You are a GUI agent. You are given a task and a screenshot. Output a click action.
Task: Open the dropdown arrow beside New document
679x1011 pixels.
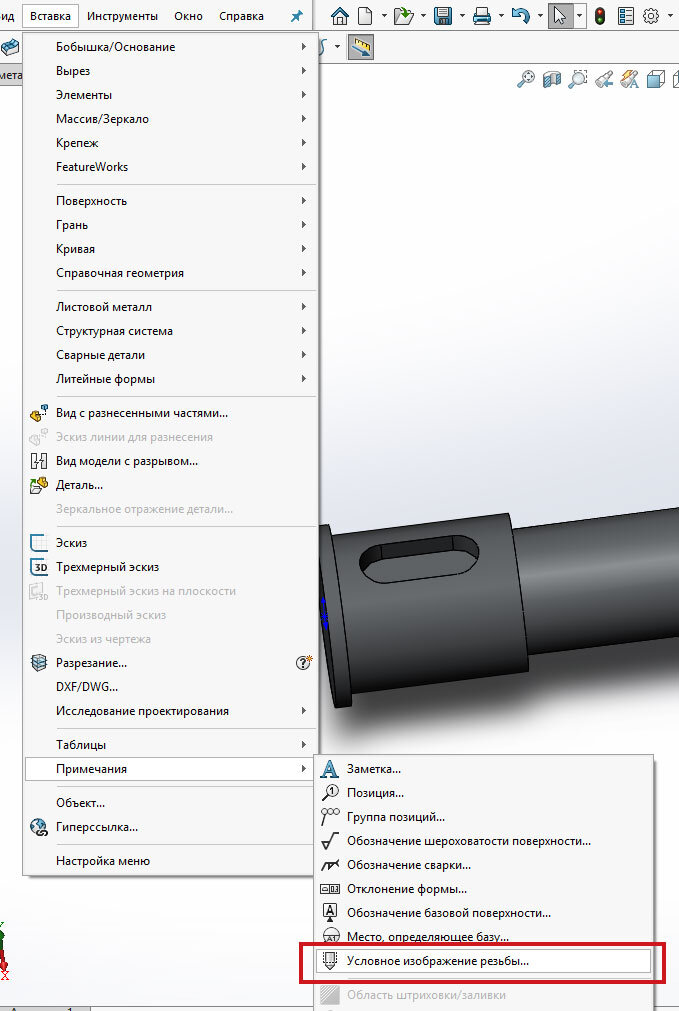point(384,15)
